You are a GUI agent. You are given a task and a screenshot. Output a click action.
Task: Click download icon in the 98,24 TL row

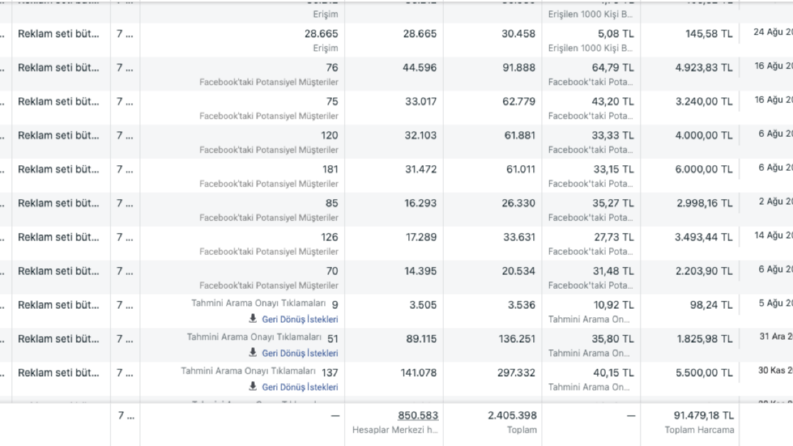click(x=253, y=319)
